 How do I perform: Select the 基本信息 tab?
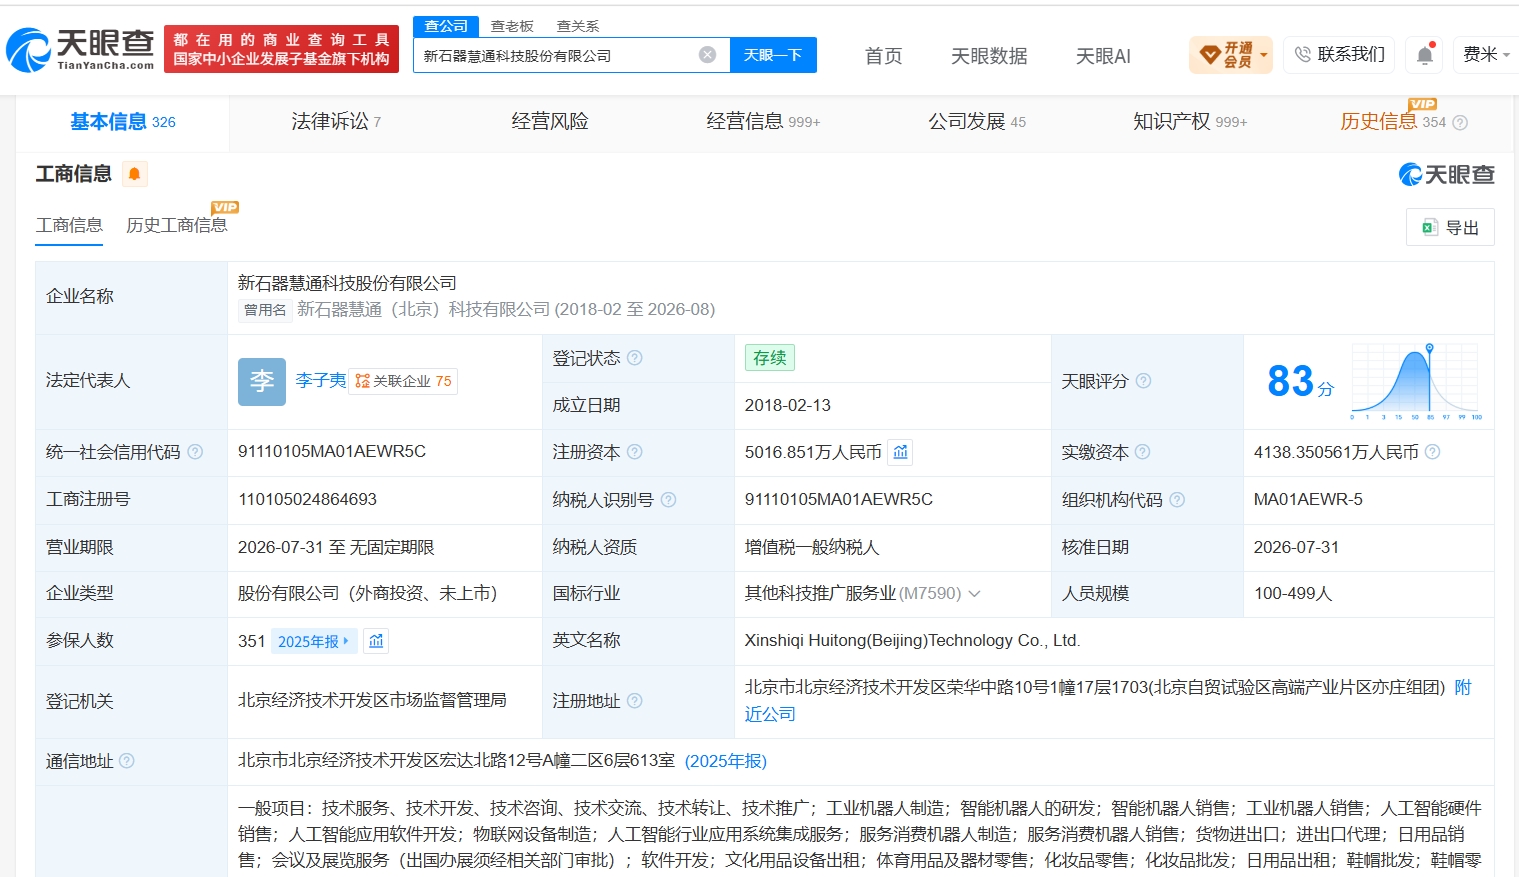tap(123, 122)
